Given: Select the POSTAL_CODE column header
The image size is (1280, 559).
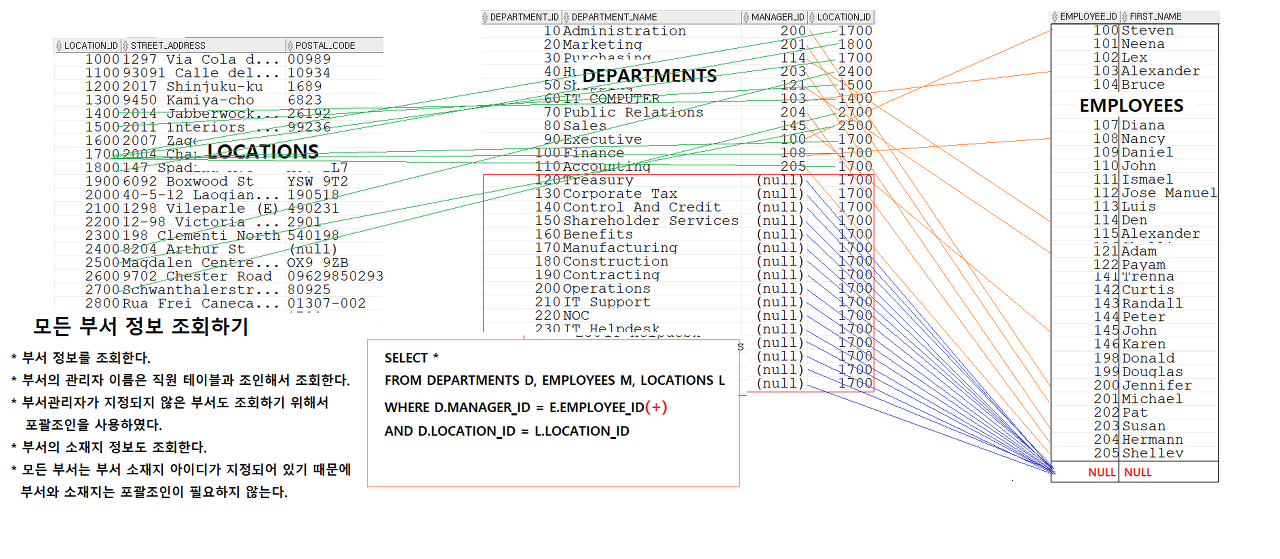Looking at the screenshot, I should pyautogui.click(x=334, y=46).
